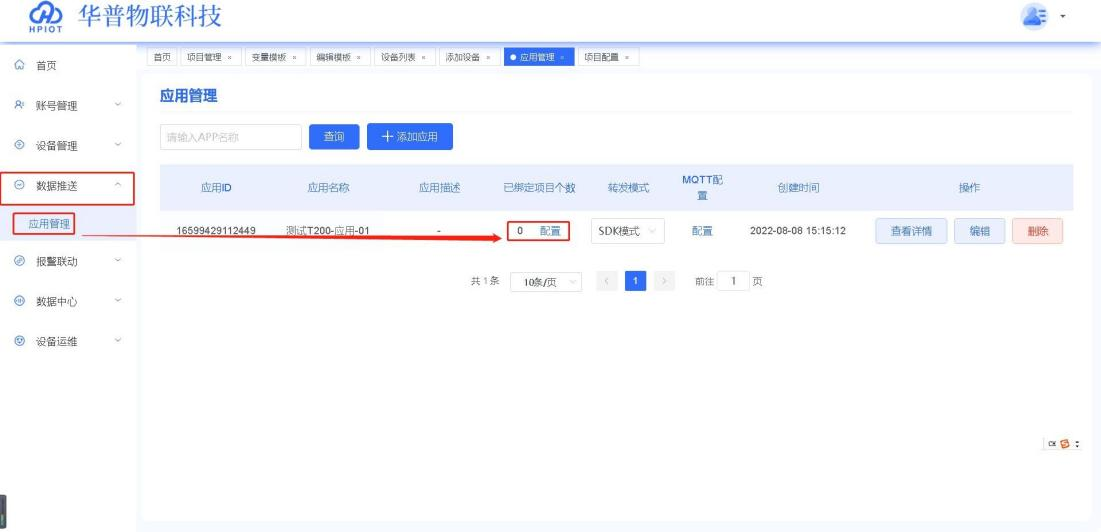Switch to the 添加设备 tab
The height and width of the screenshot is (532, 1101).
coord(469,58)
